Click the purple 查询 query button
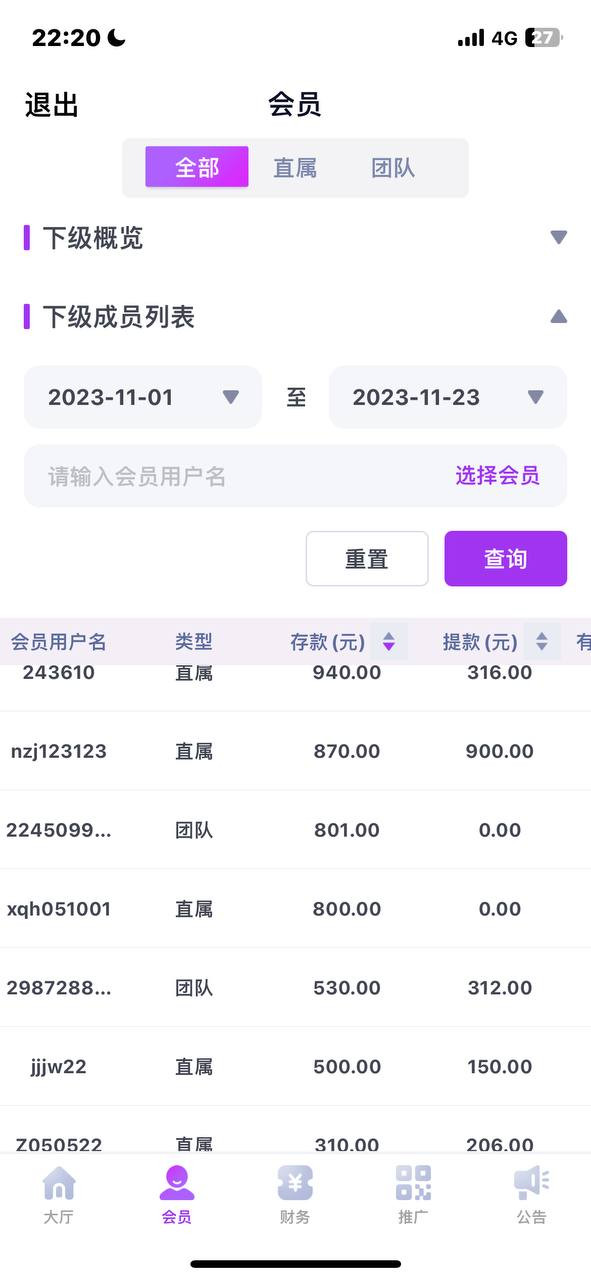 tap(506, 559)
